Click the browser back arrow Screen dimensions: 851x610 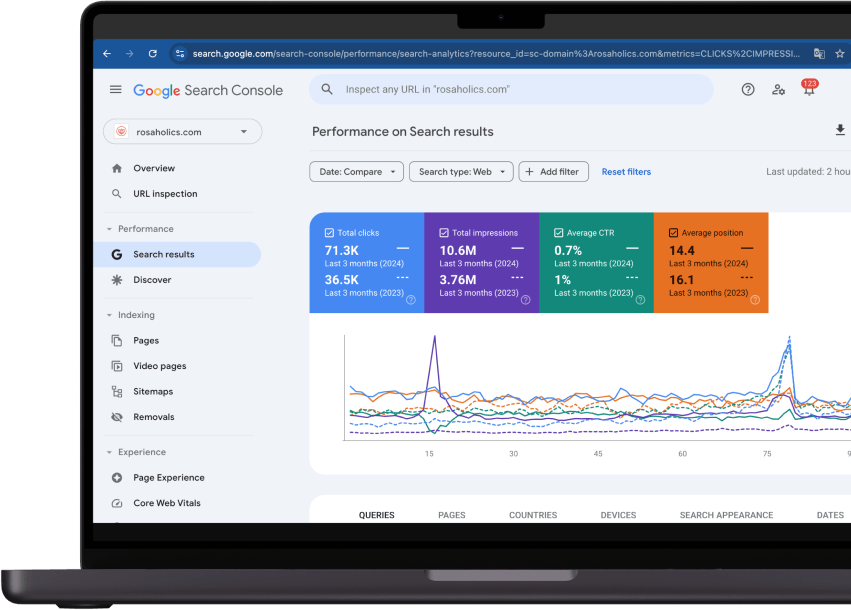107,54
